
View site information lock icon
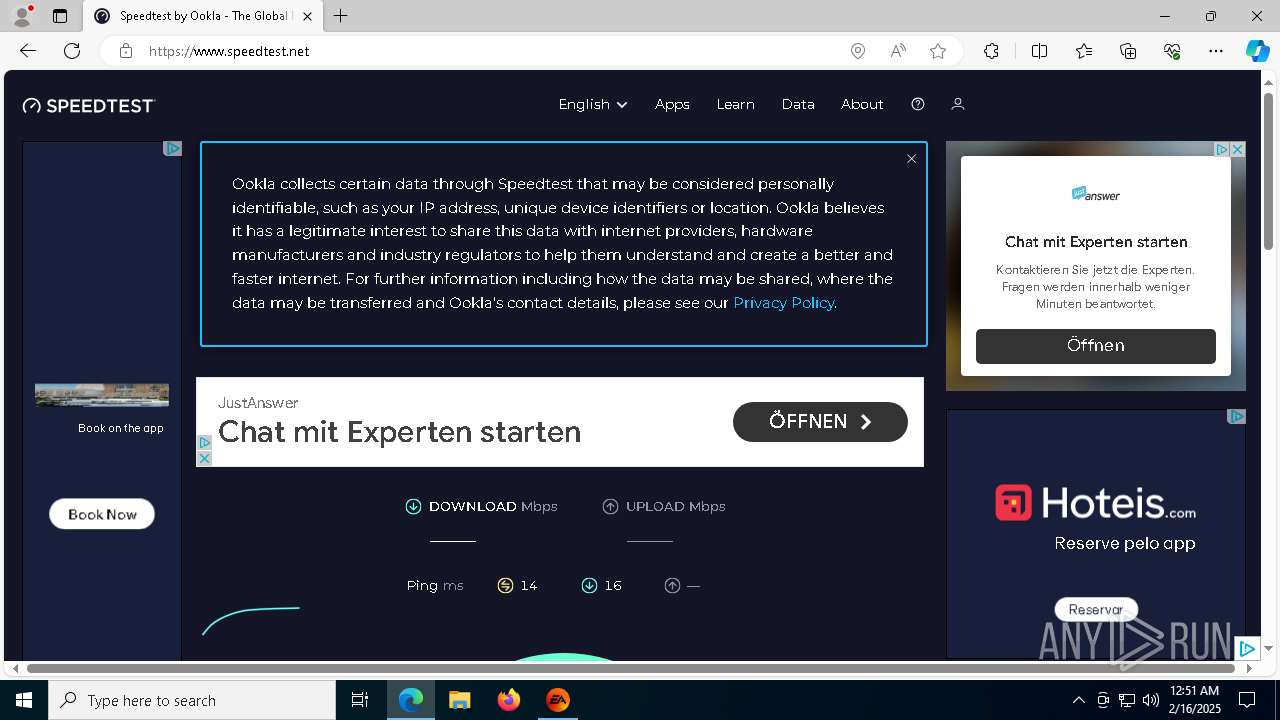[x=125, y=51]
